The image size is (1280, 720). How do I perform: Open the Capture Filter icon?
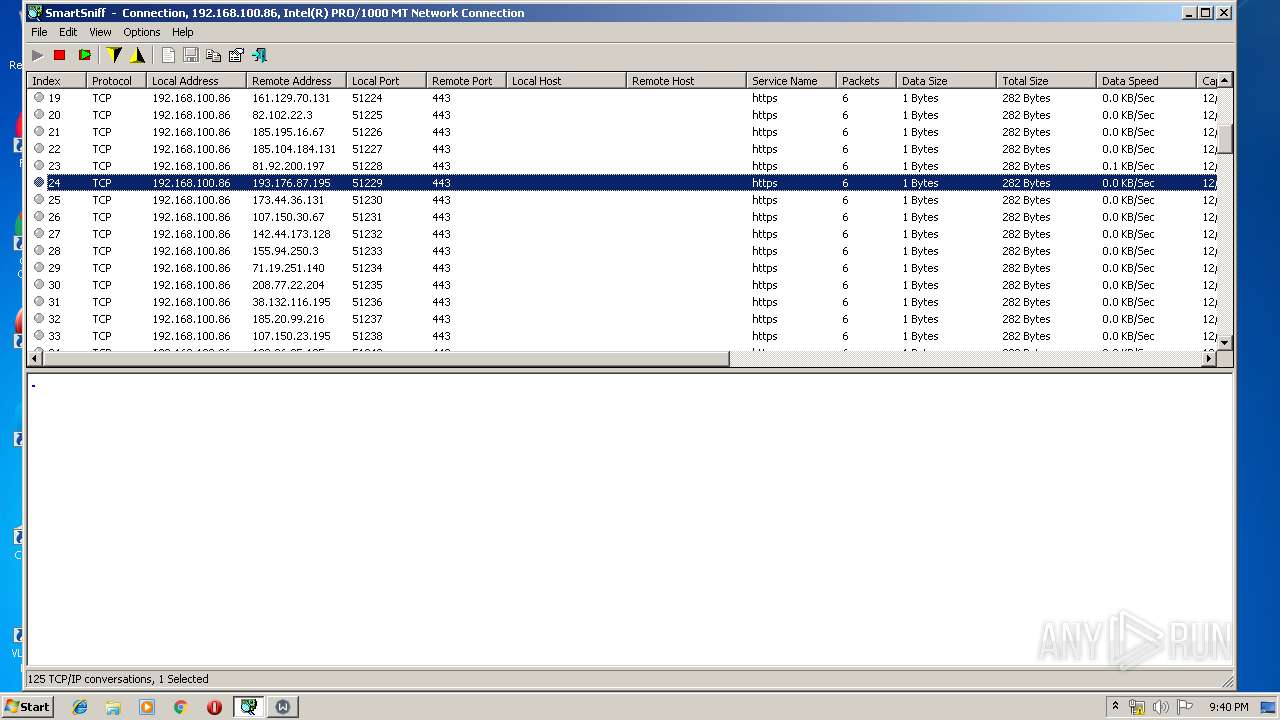click(114, 55)
